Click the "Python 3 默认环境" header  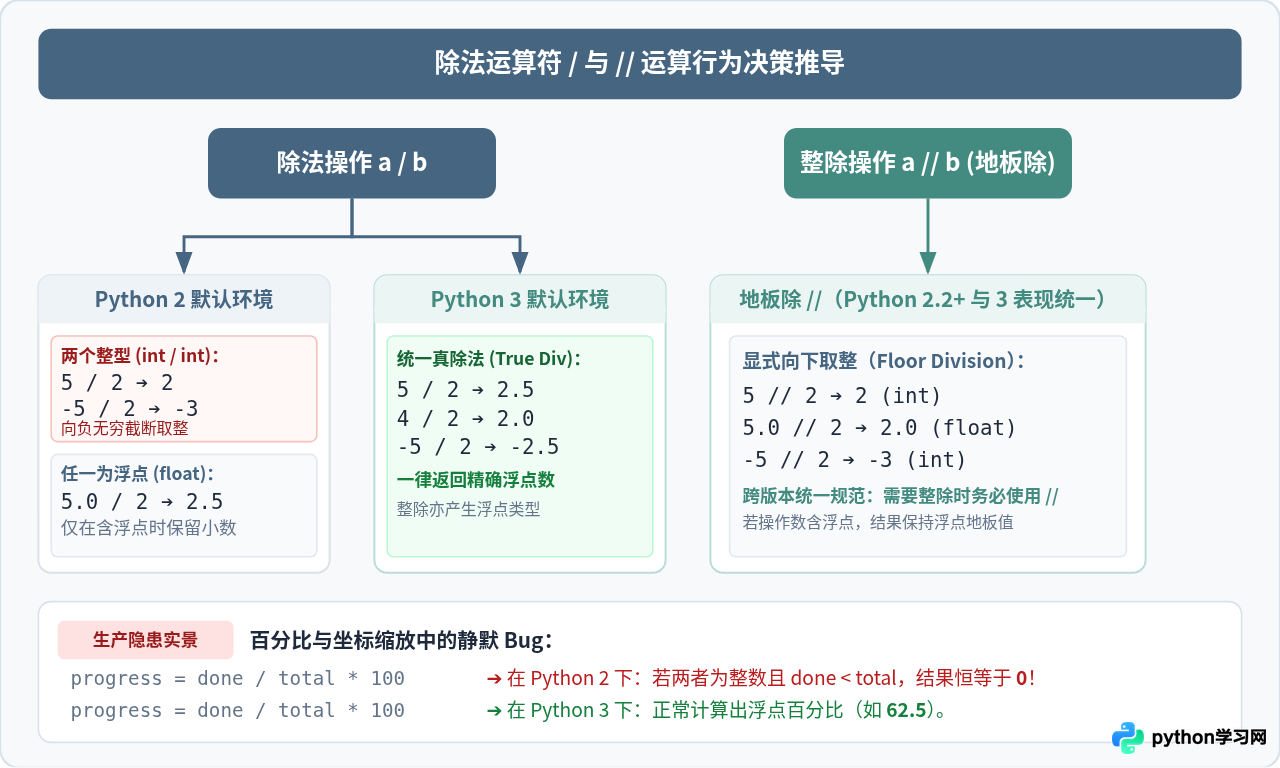click(520, 299)
